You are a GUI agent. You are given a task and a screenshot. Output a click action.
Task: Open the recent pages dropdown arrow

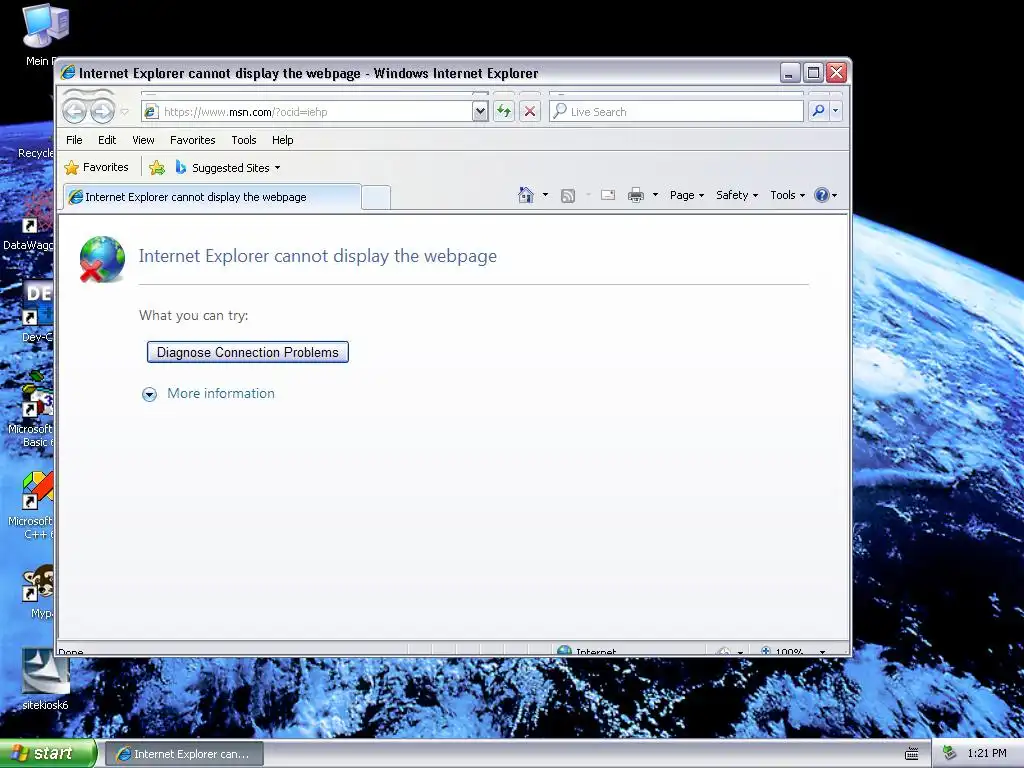pos(125,112)
